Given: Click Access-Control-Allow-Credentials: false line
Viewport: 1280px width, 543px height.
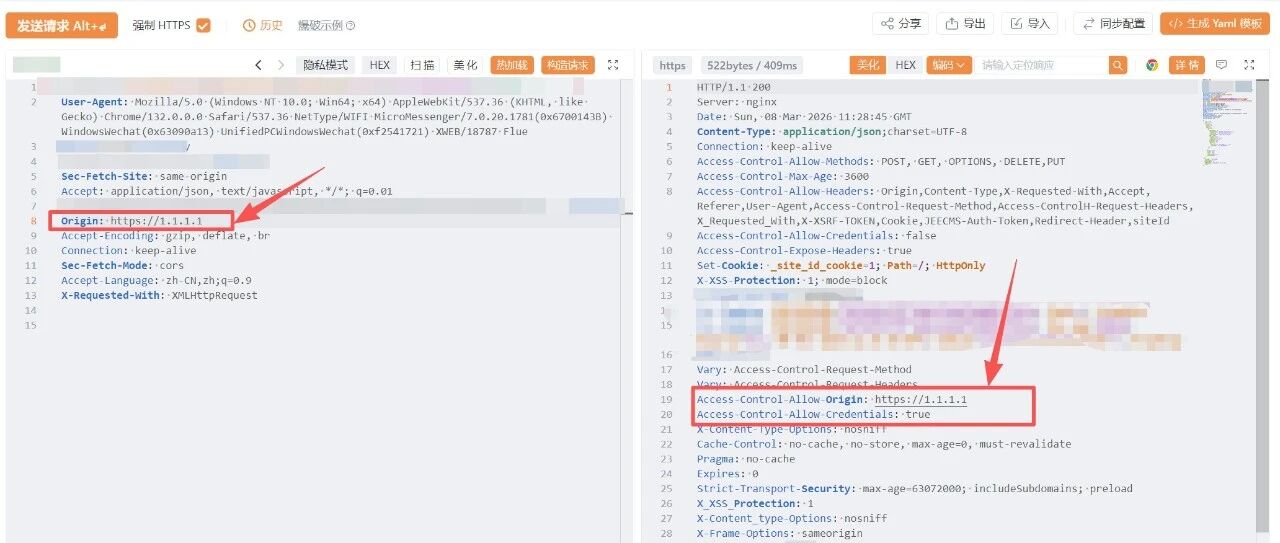Looking at the screenshot, I should click(x=816, y=236).
